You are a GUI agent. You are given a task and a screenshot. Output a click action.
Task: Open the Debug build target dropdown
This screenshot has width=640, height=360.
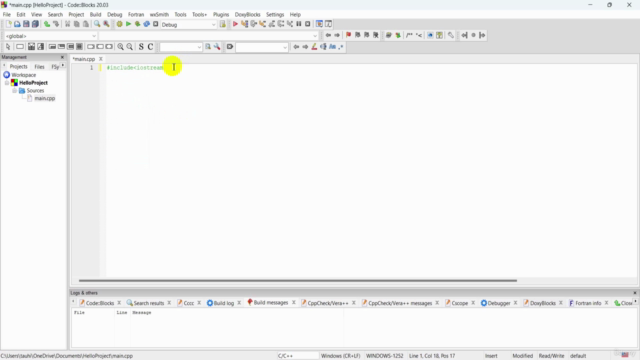coord(188,24)
